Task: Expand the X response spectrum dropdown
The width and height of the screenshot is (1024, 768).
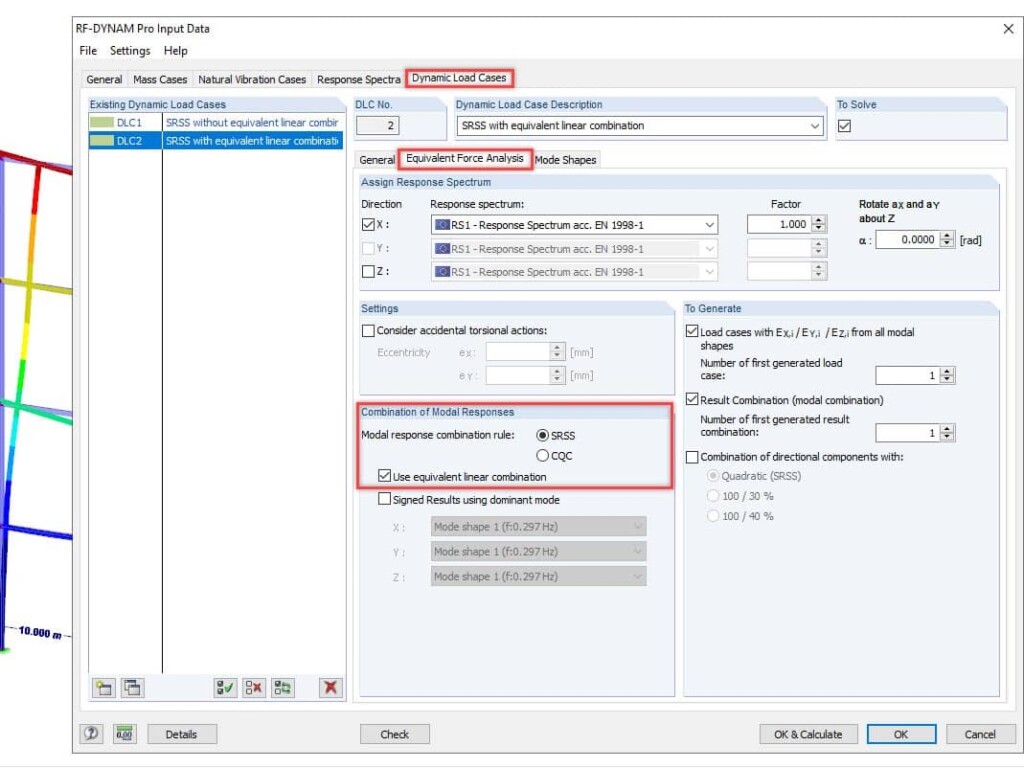Action: [709, 225]
